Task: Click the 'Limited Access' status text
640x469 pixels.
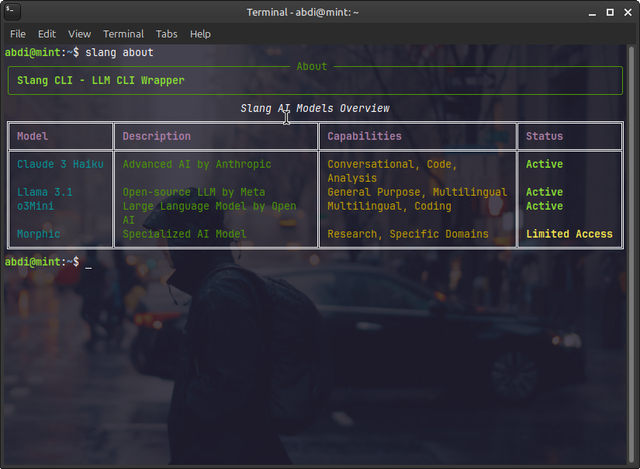Action: point(569,234)
